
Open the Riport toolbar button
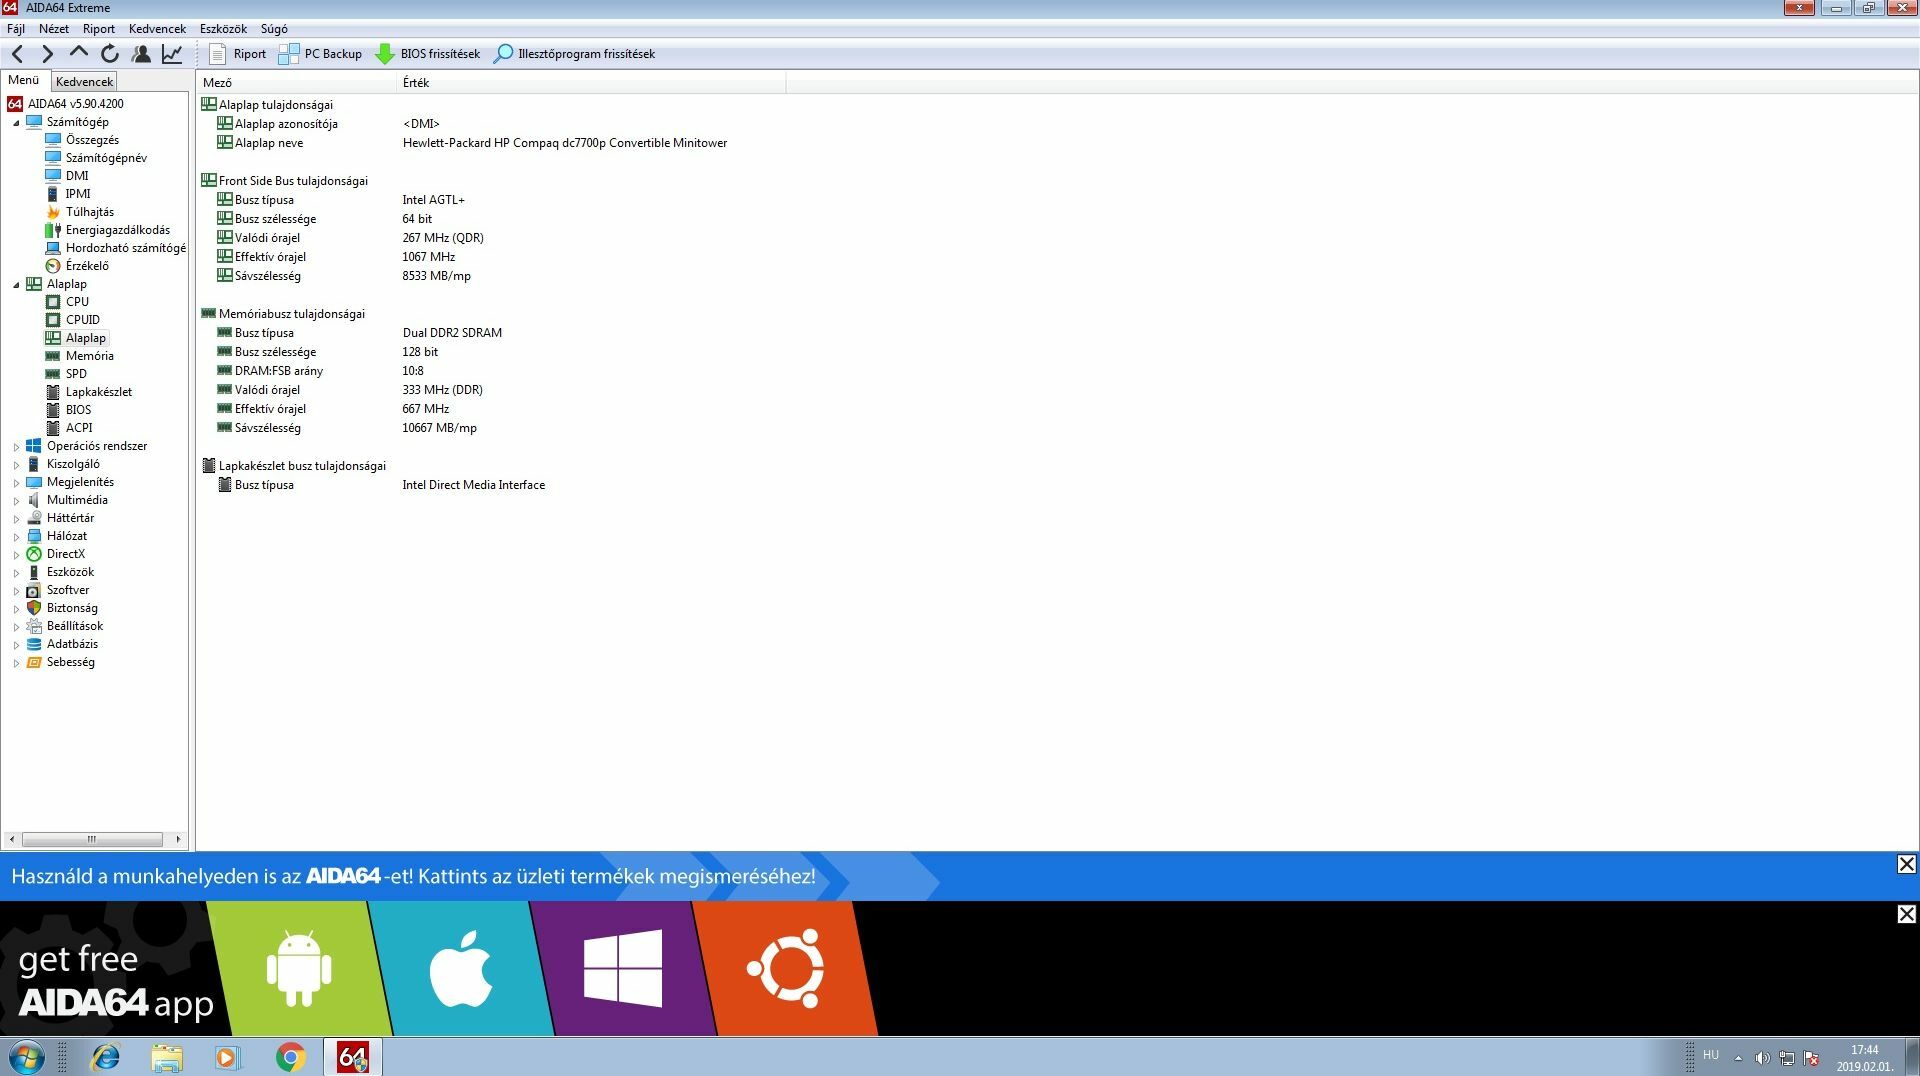click(x=238, y=54)
